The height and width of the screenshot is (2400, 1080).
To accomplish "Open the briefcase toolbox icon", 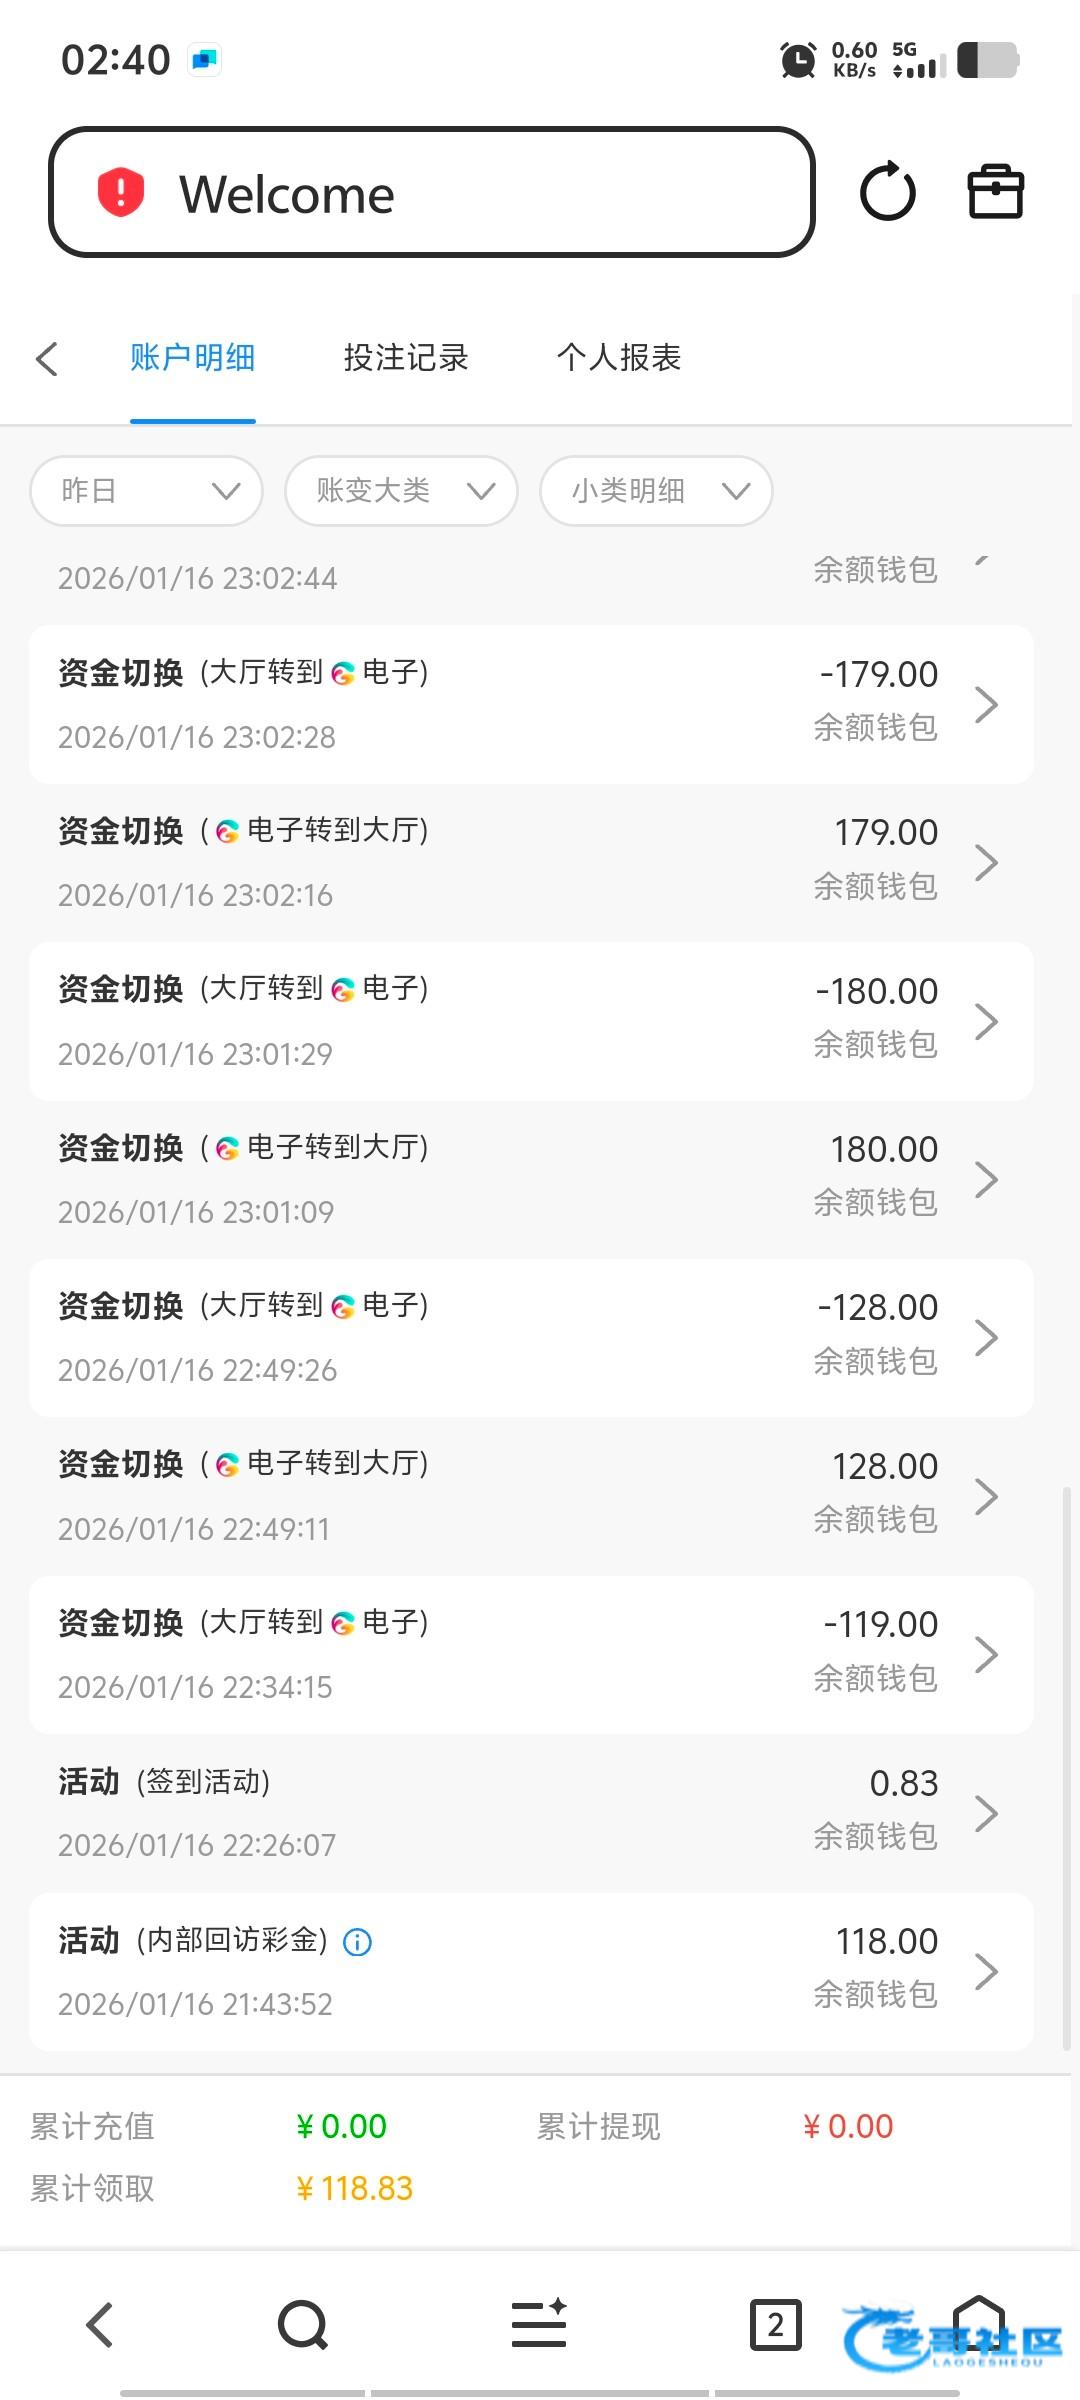I will click(995, 192).
